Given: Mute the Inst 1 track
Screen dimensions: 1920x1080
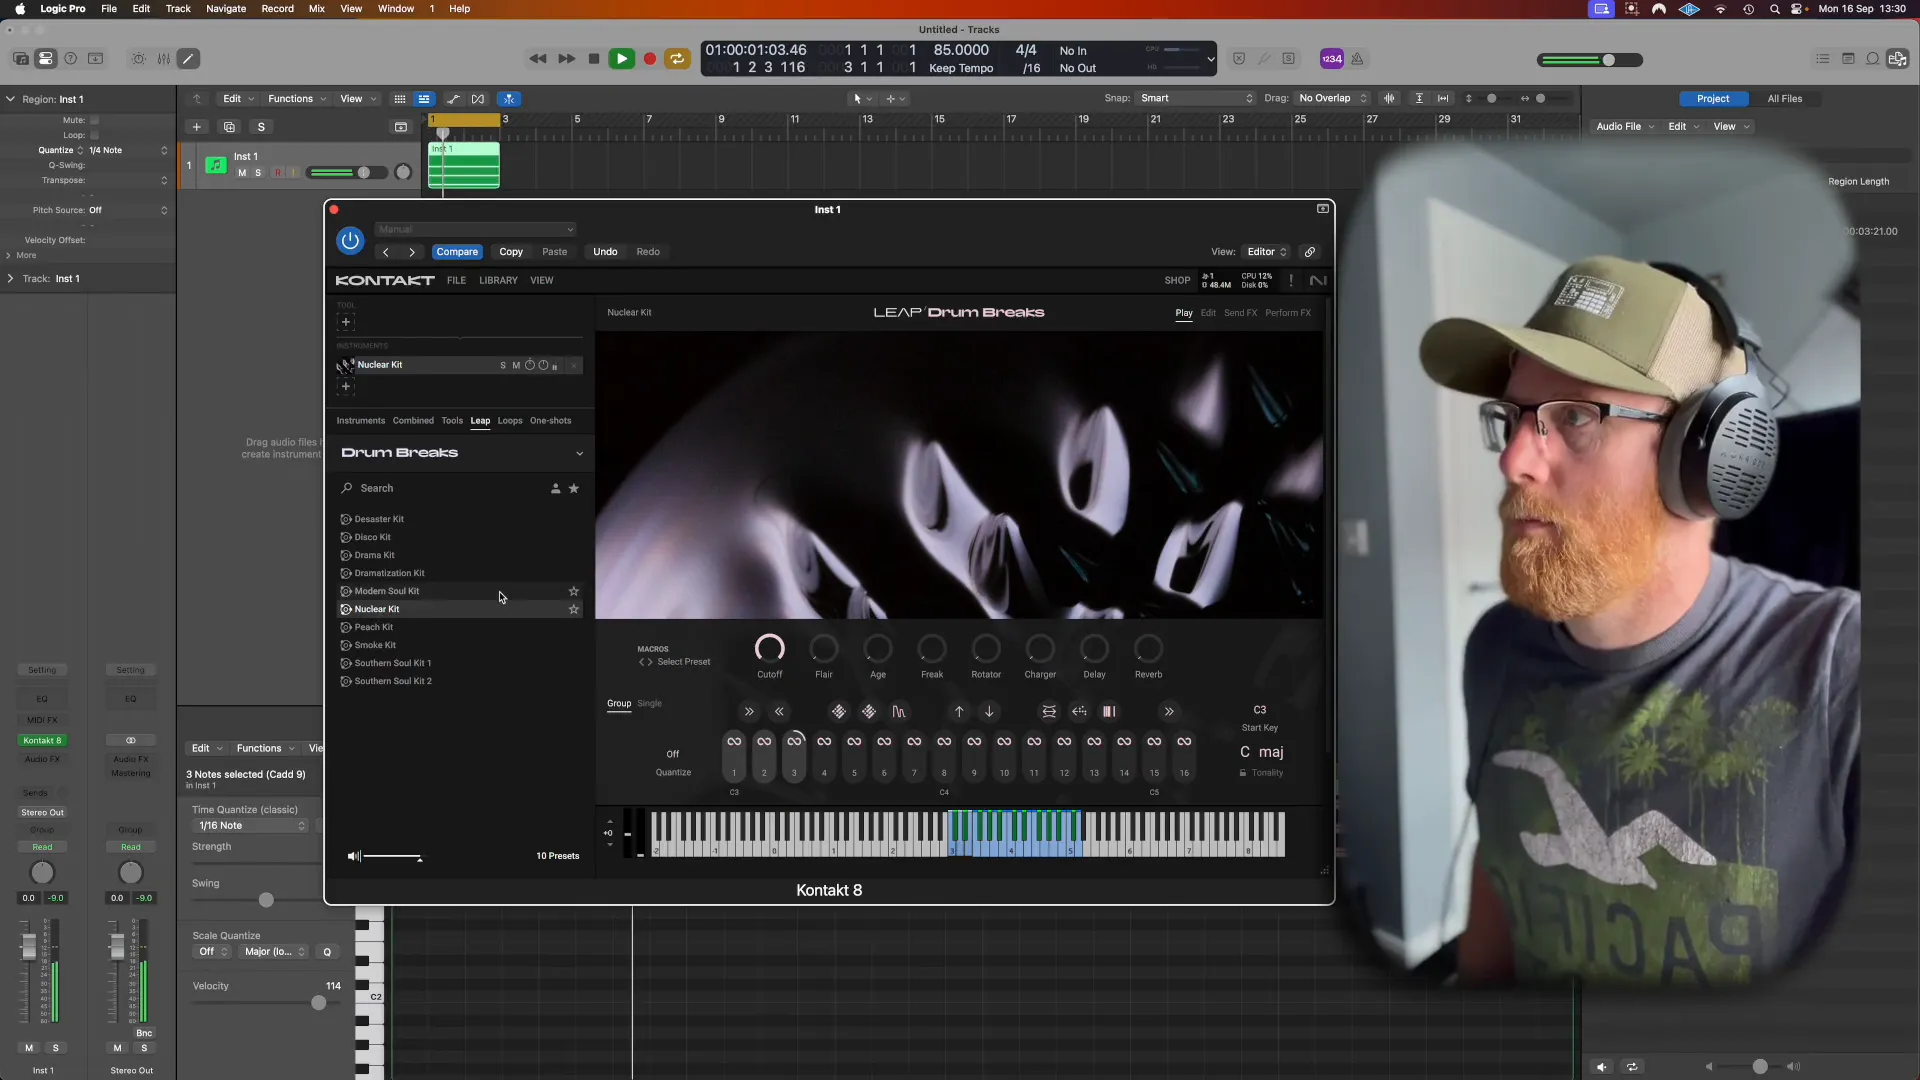Looking at the screenshot, I should (x=242, y=173).
